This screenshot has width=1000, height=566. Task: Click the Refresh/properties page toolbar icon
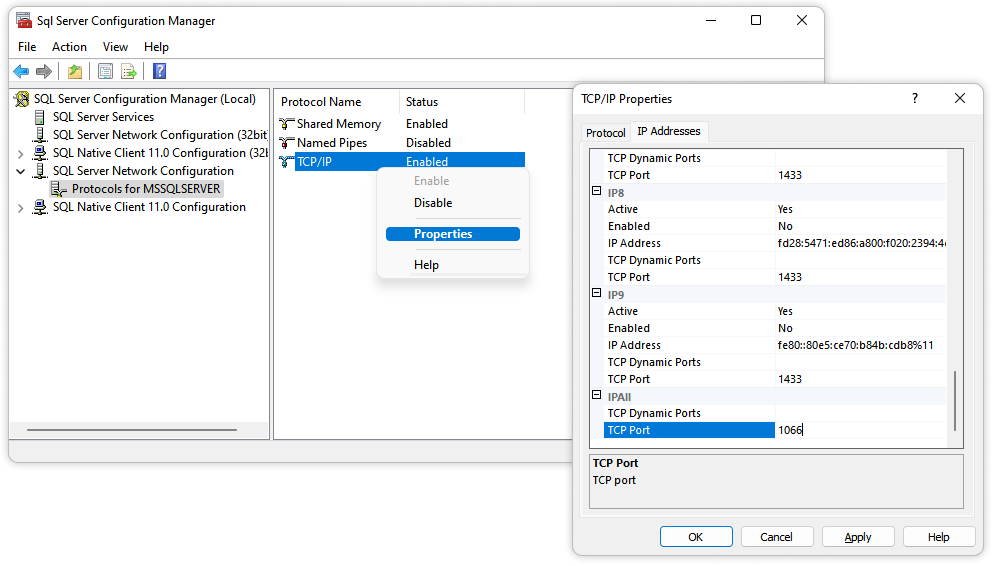105,71
